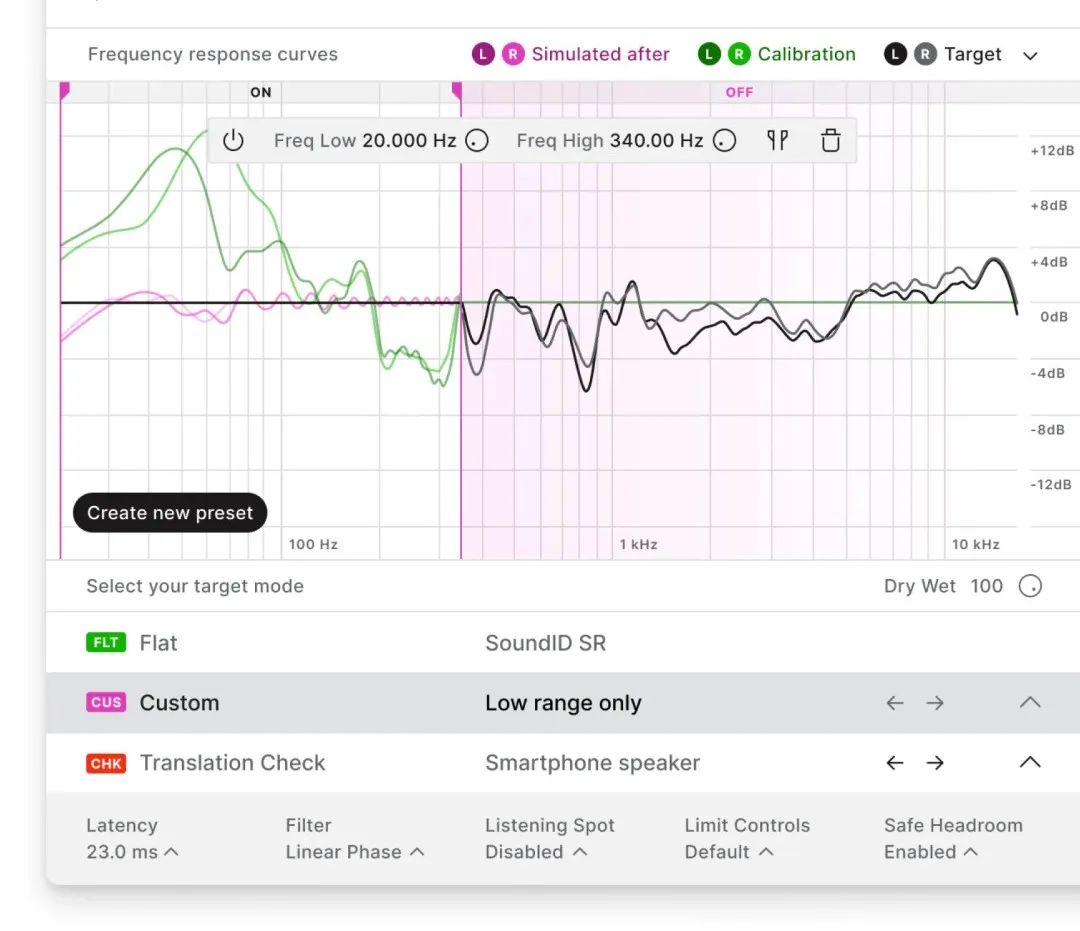
Task: Click the Freq High knob icon
Action: (725, 141)
